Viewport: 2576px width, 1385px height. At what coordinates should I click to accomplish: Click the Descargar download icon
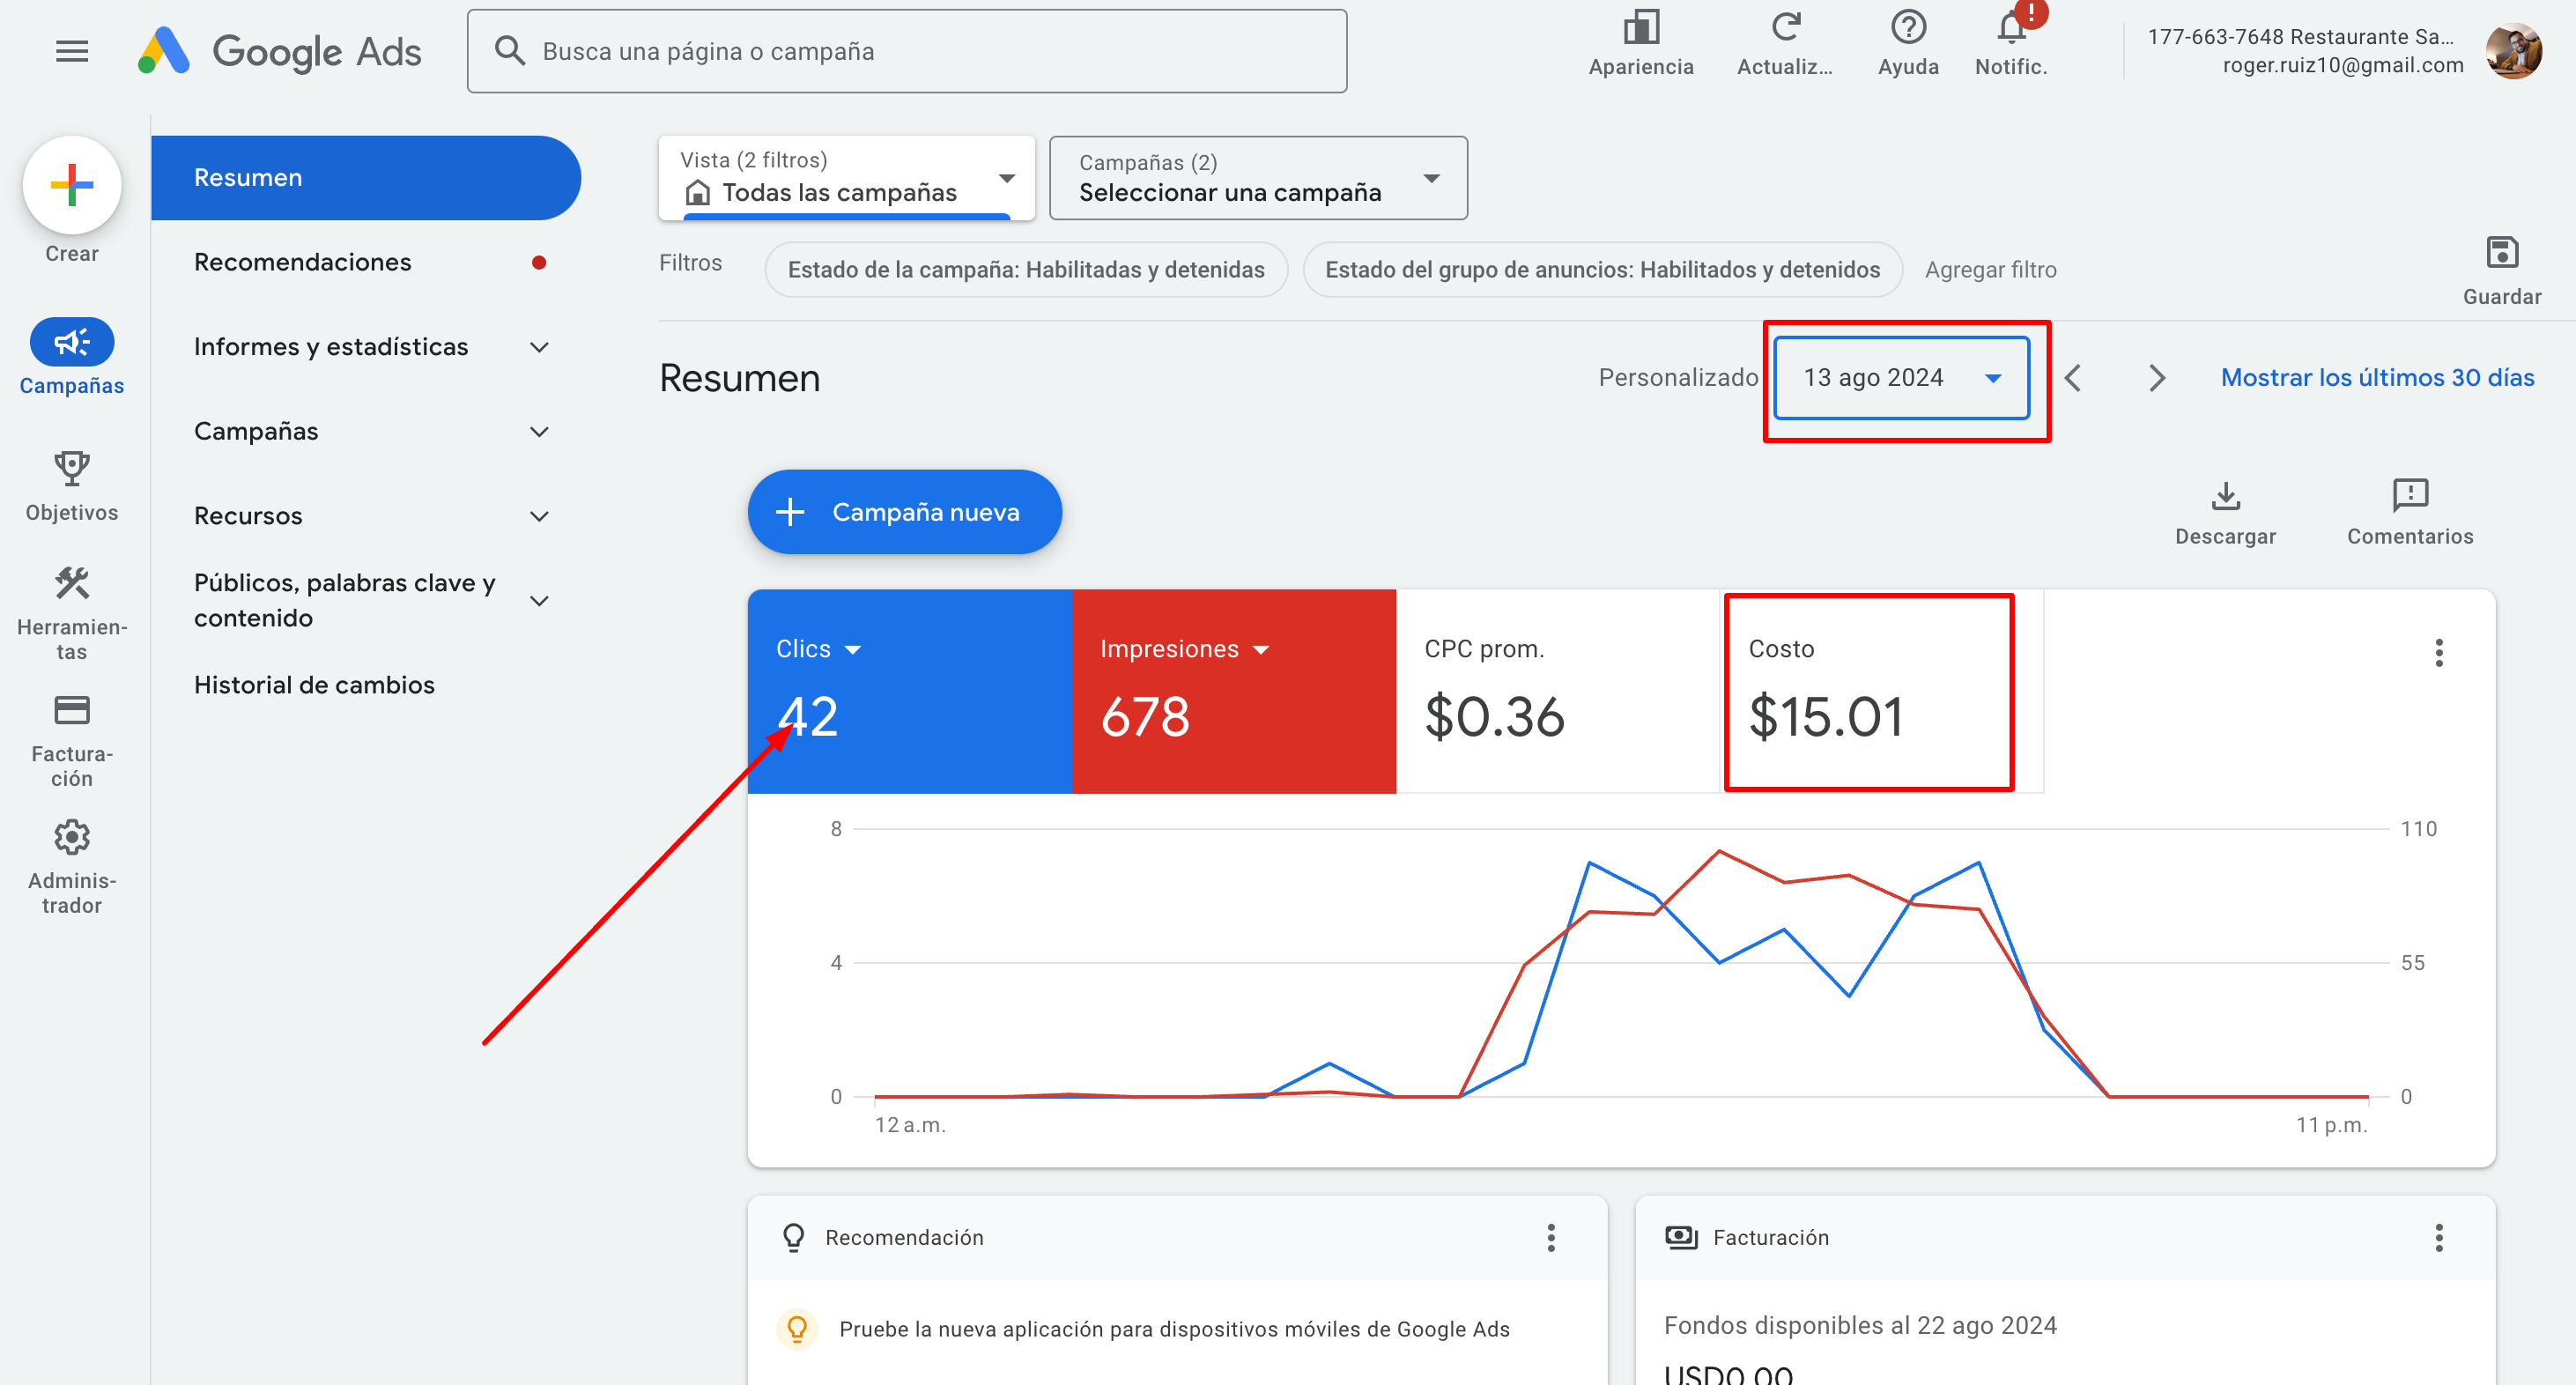click(x=2225, y=496)
